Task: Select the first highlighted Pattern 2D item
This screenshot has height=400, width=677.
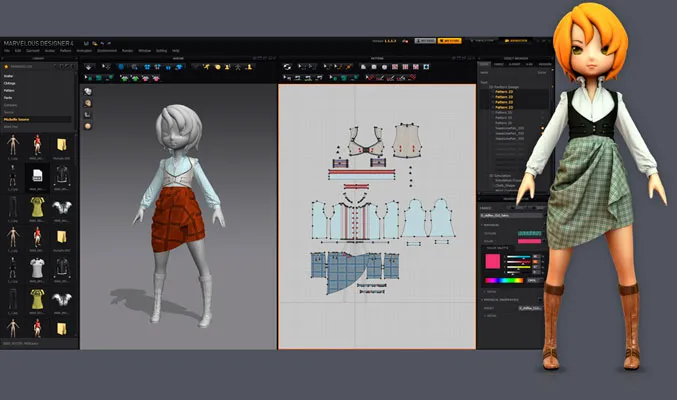Action: (505, 92)
